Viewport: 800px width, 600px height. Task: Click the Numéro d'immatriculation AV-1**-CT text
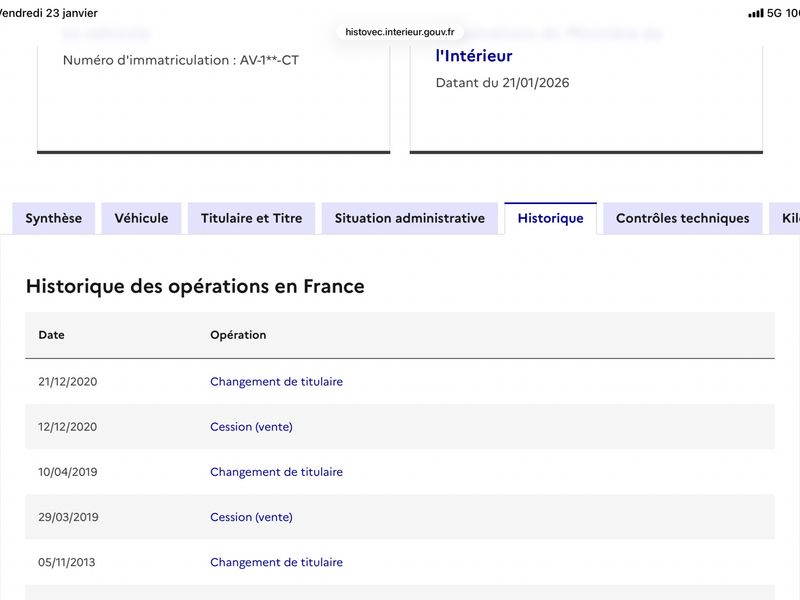click(181, 60)
